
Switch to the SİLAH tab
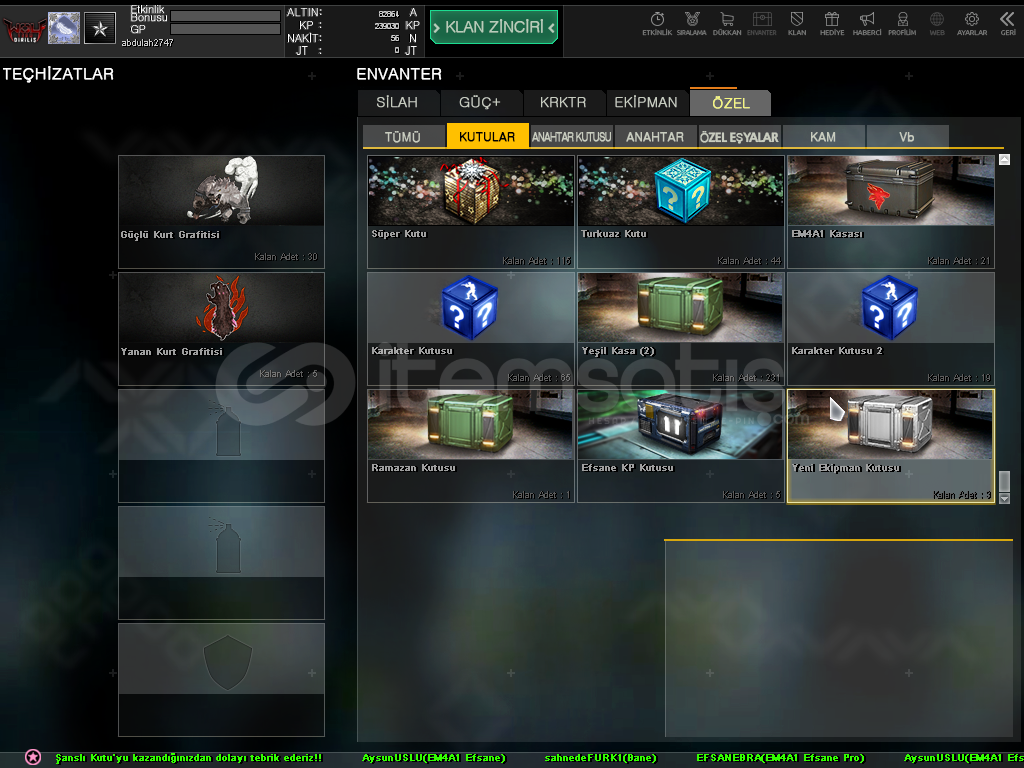[397, 103]
